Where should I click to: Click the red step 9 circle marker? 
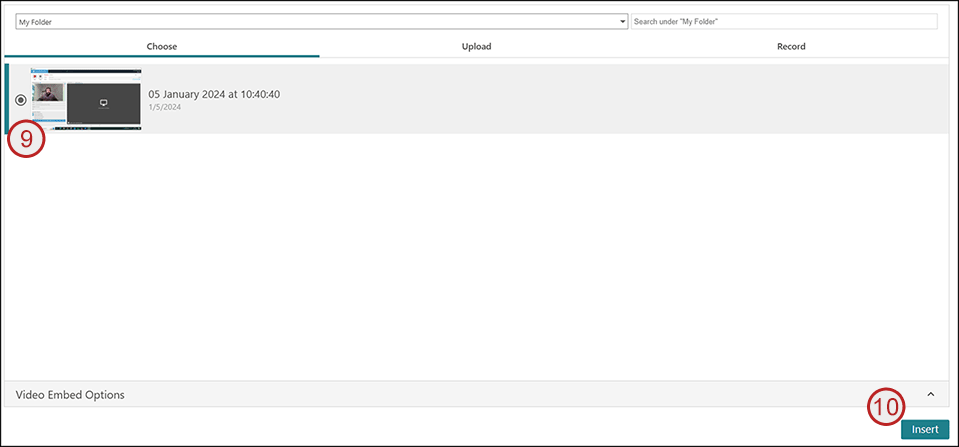(27, 140)
